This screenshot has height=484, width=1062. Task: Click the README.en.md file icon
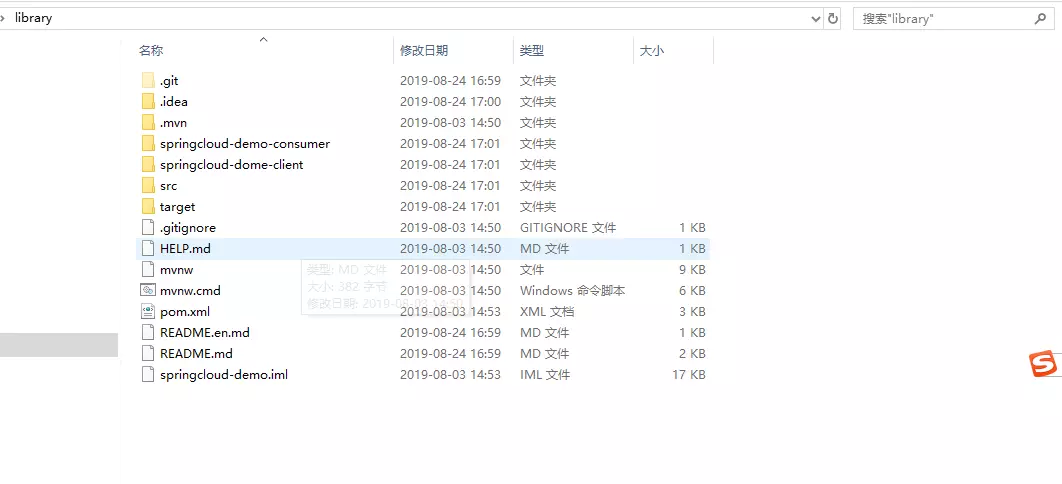[x=148, y=332]
